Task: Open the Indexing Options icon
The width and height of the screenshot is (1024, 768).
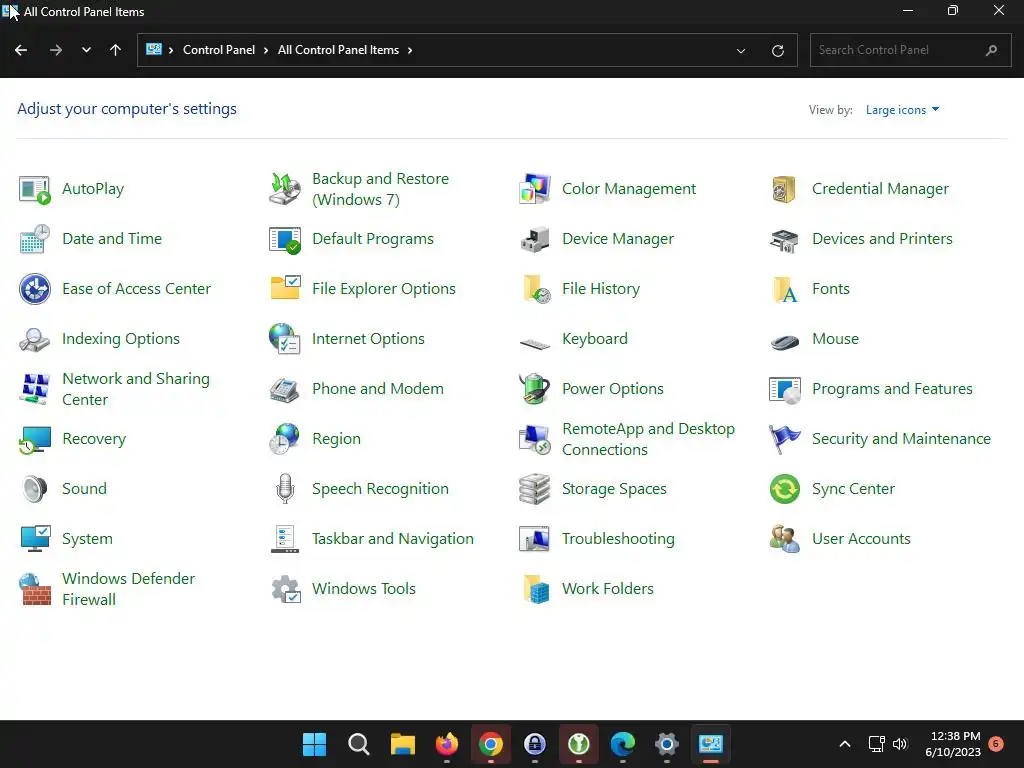Action: pos(35,339)
